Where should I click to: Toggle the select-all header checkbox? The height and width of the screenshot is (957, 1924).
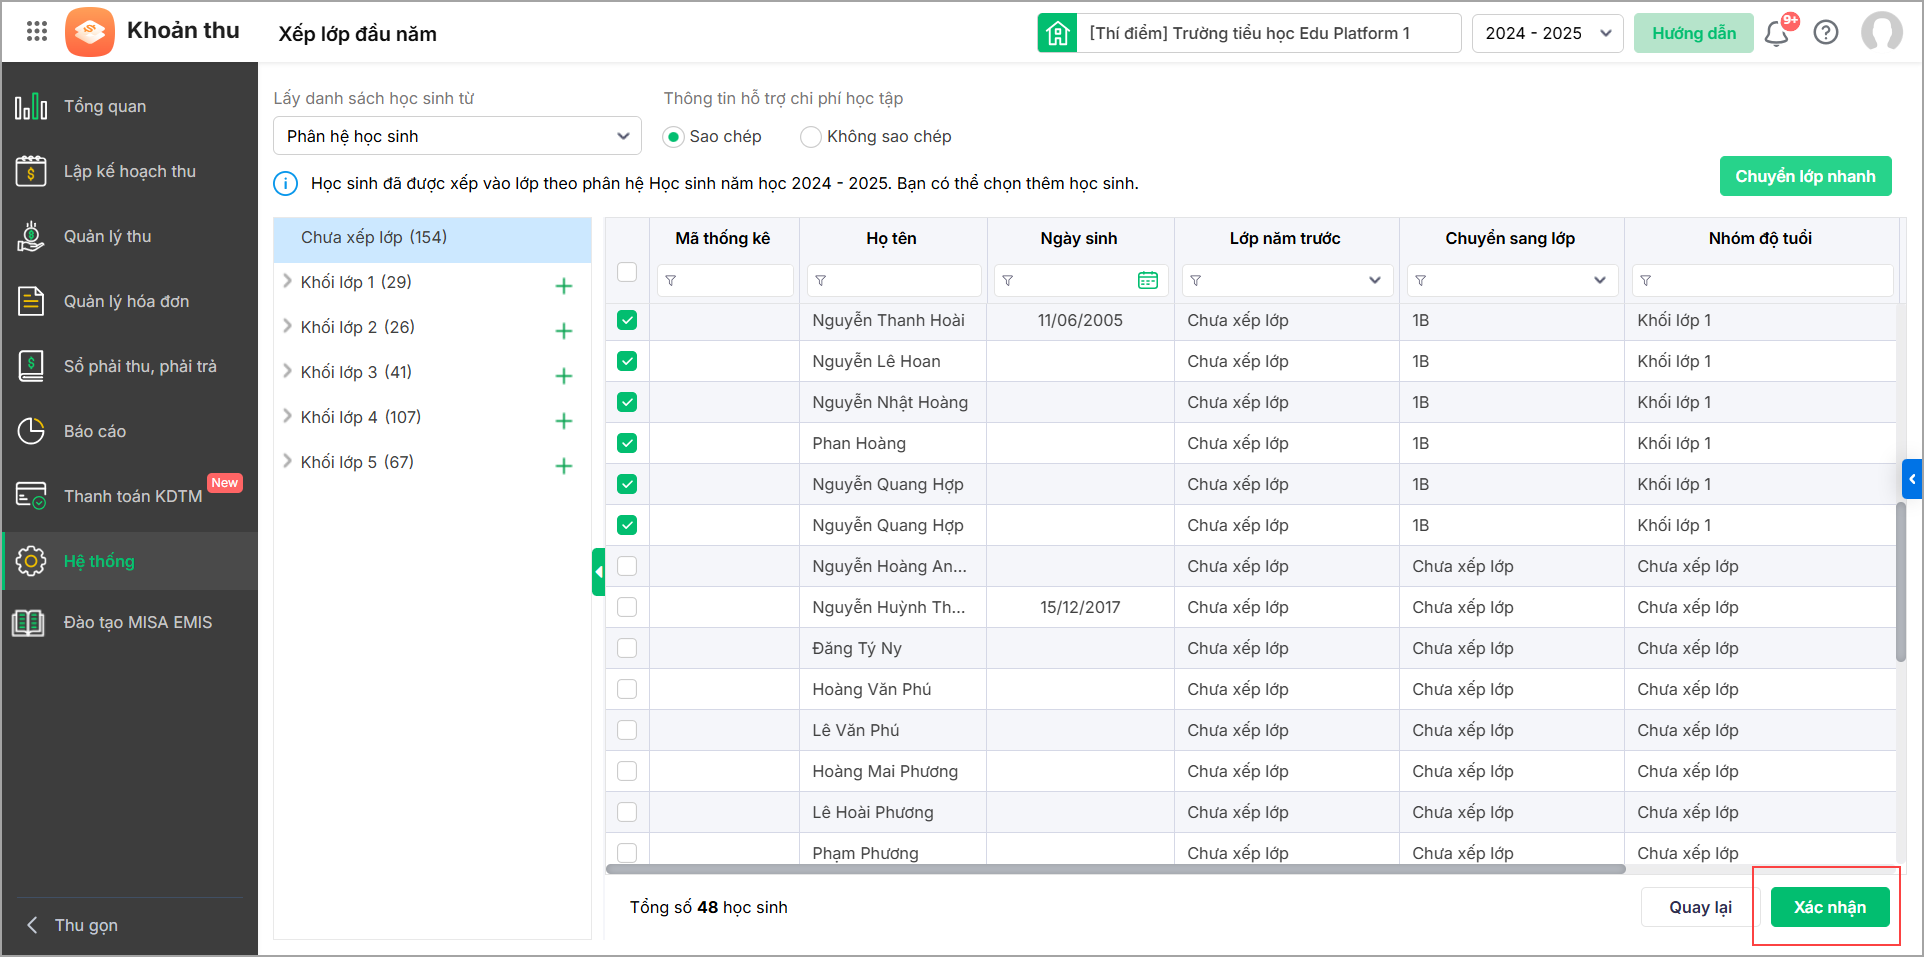627,272
